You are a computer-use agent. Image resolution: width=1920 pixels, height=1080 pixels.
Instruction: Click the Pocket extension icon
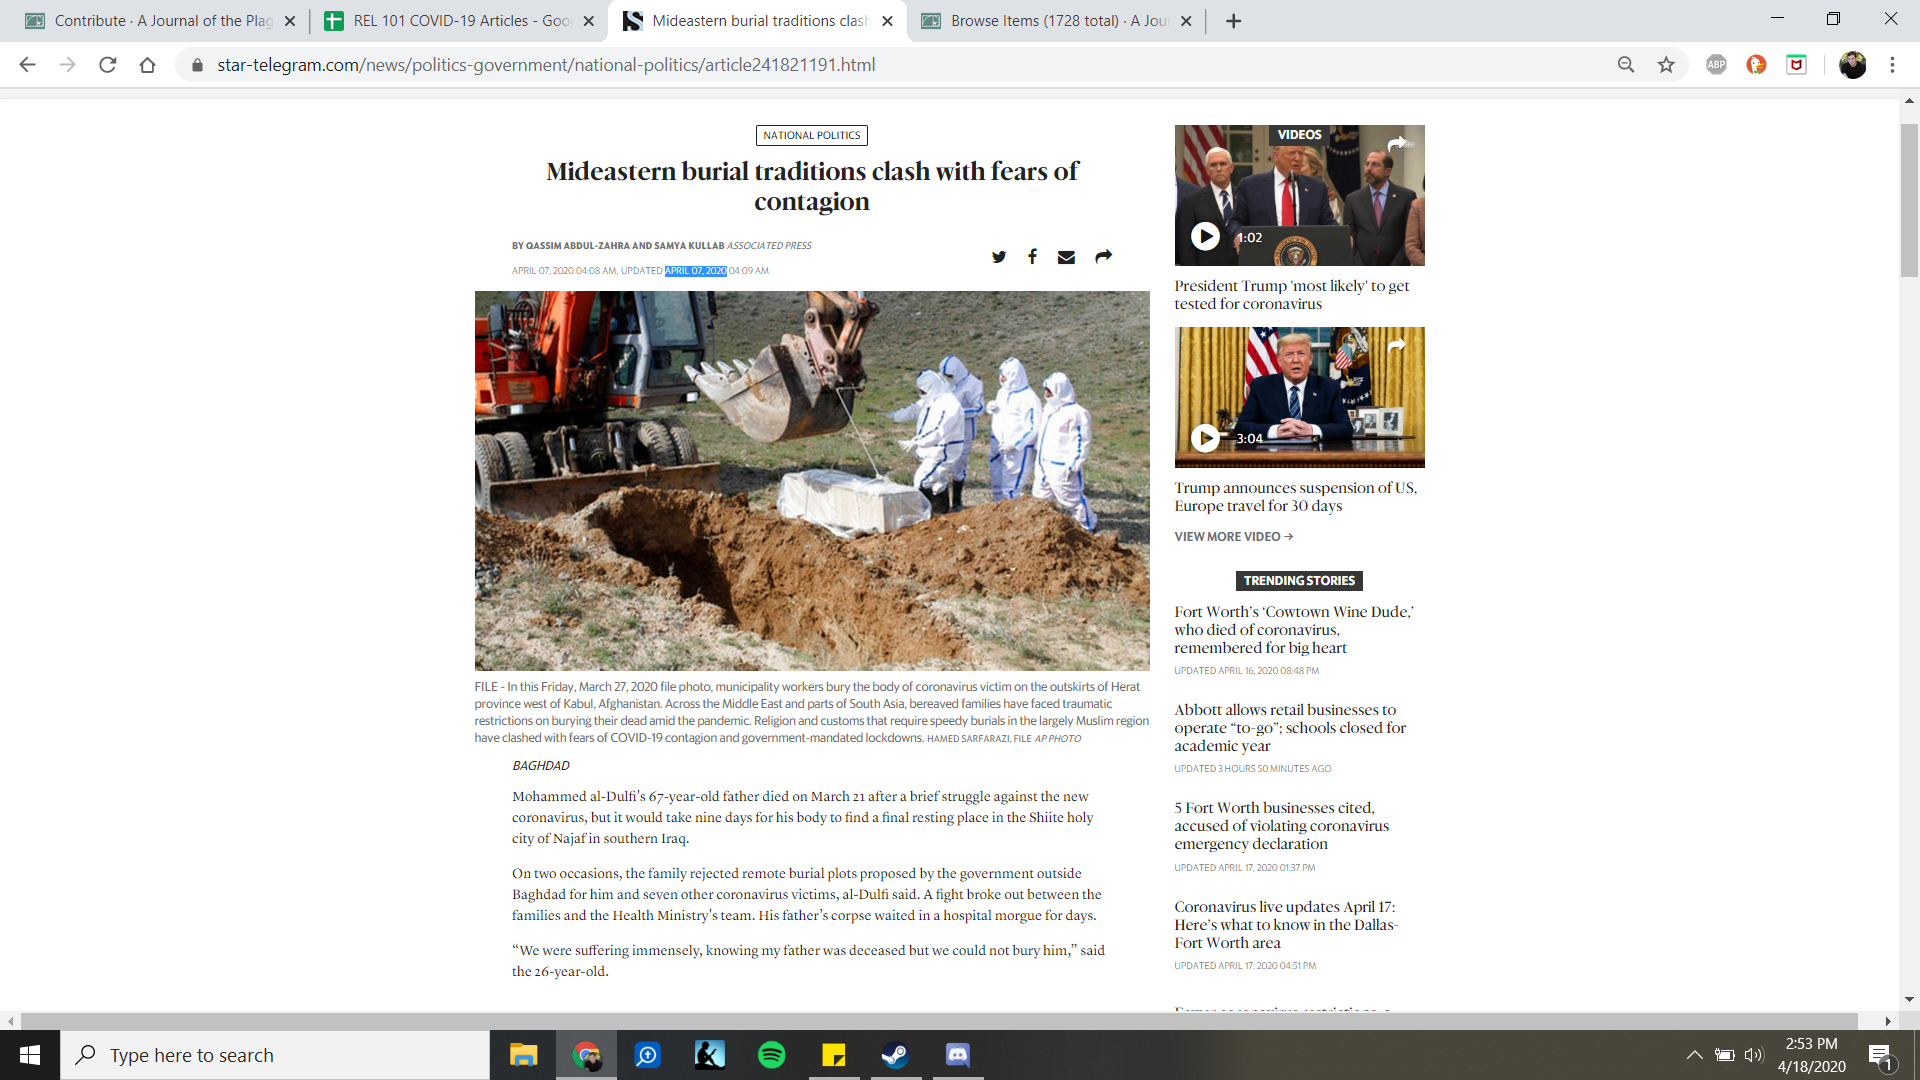click(1796, 65)
